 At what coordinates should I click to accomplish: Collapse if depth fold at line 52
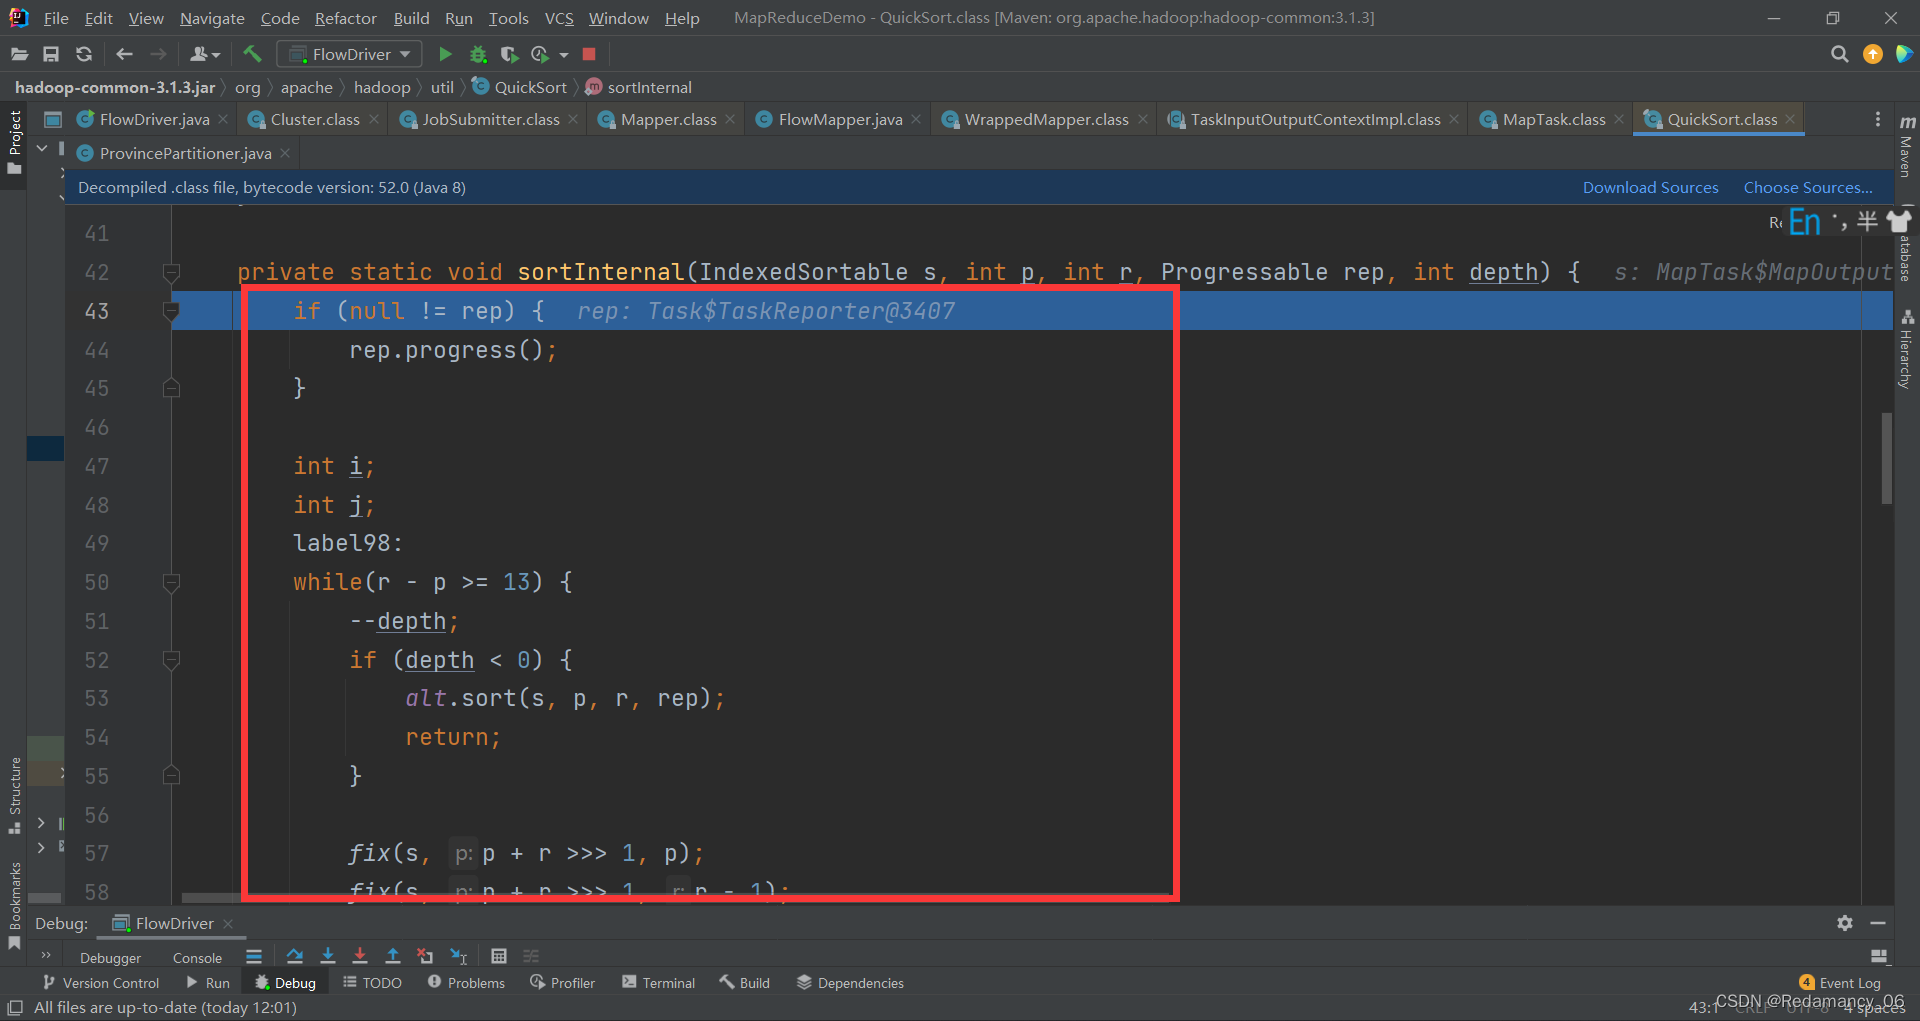coord(171,660)
